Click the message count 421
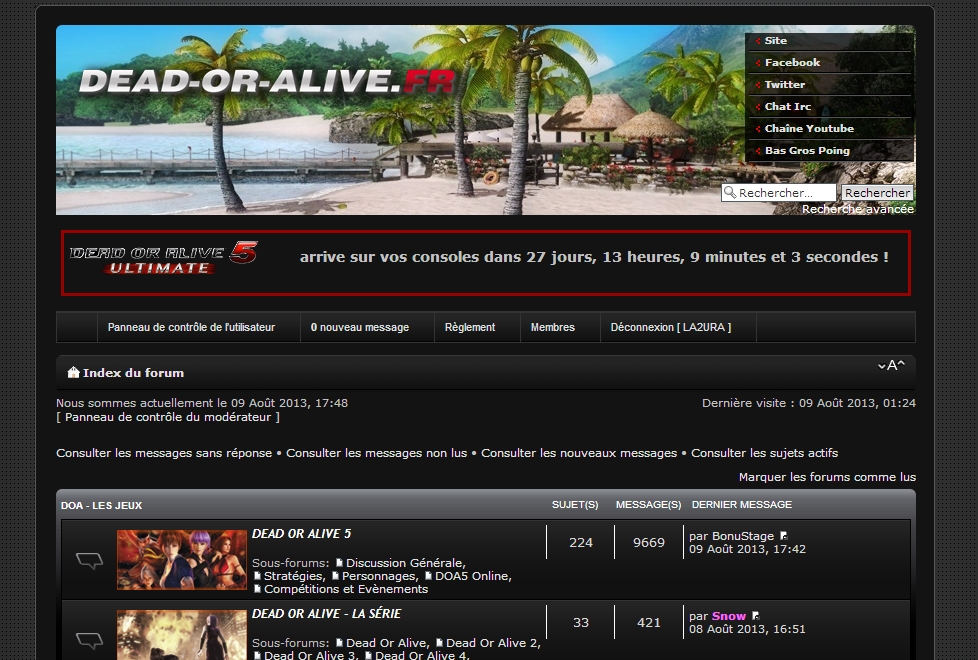The height and width of the screenshot is (660, 978). tap(649, 623)
